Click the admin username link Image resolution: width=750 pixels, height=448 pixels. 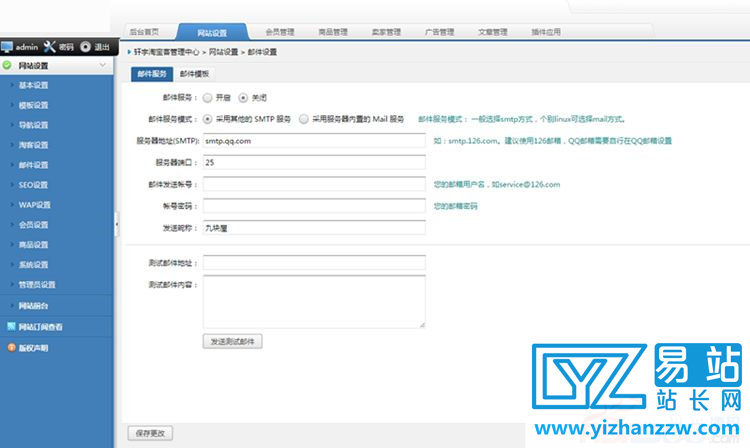tap(26, 47)
